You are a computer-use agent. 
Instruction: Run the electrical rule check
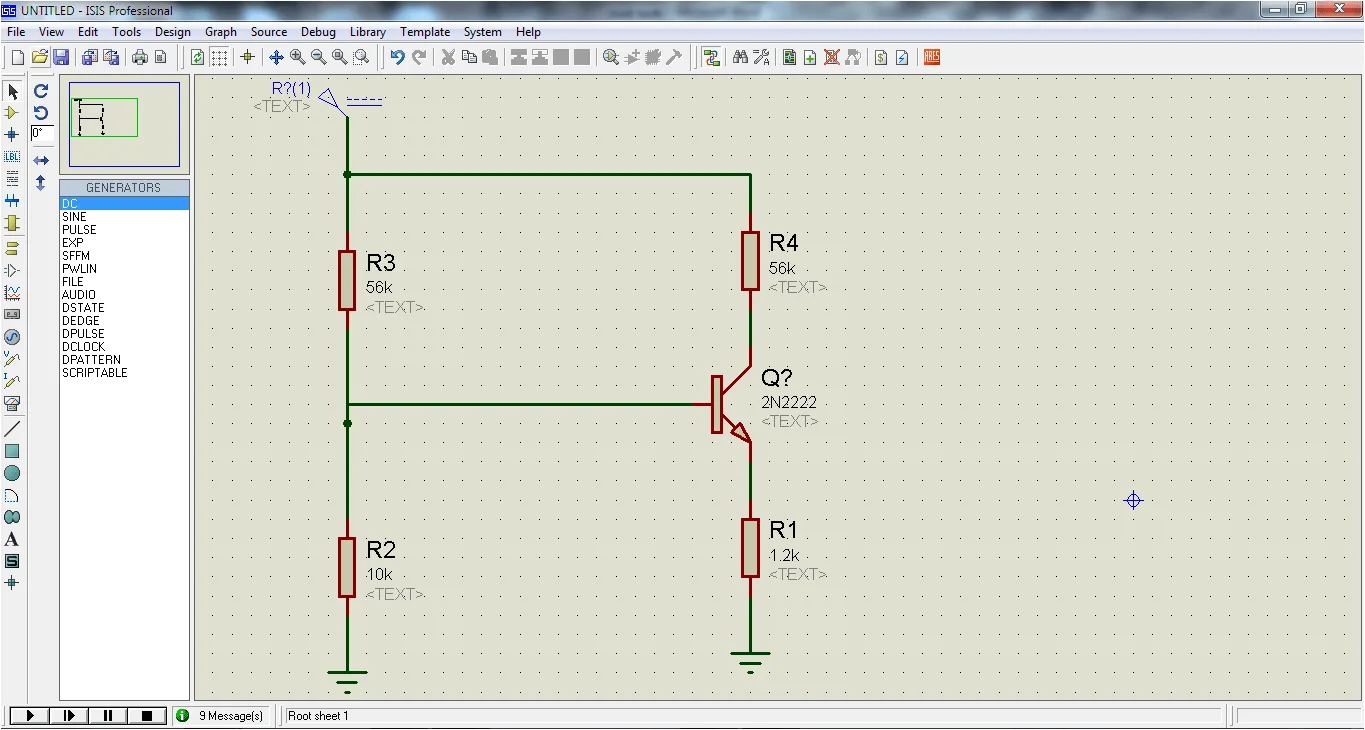click(902, 58)
